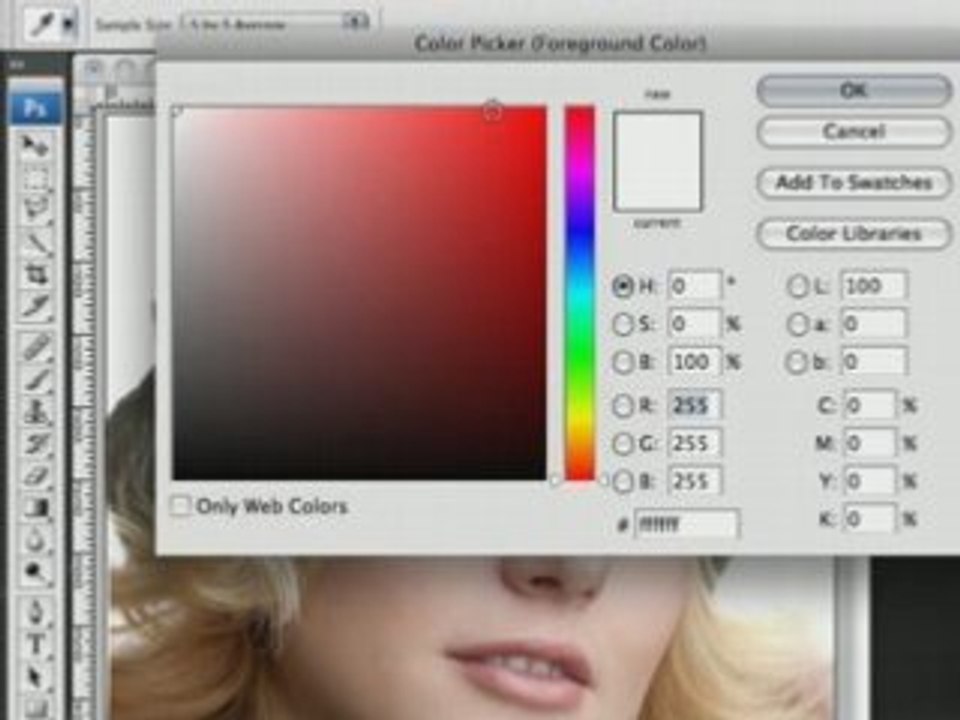Click the G value input field
The image size is (960, 720).
point(694,443)
